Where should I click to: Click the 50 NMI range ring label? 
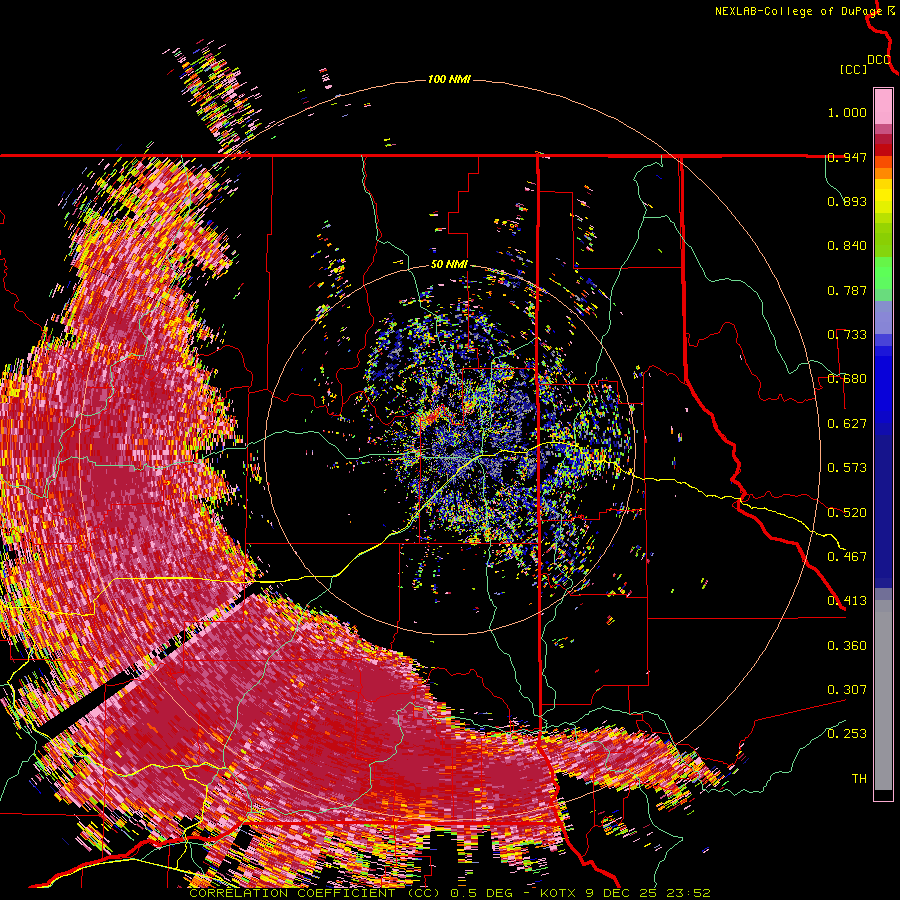(x=449, y=264)
